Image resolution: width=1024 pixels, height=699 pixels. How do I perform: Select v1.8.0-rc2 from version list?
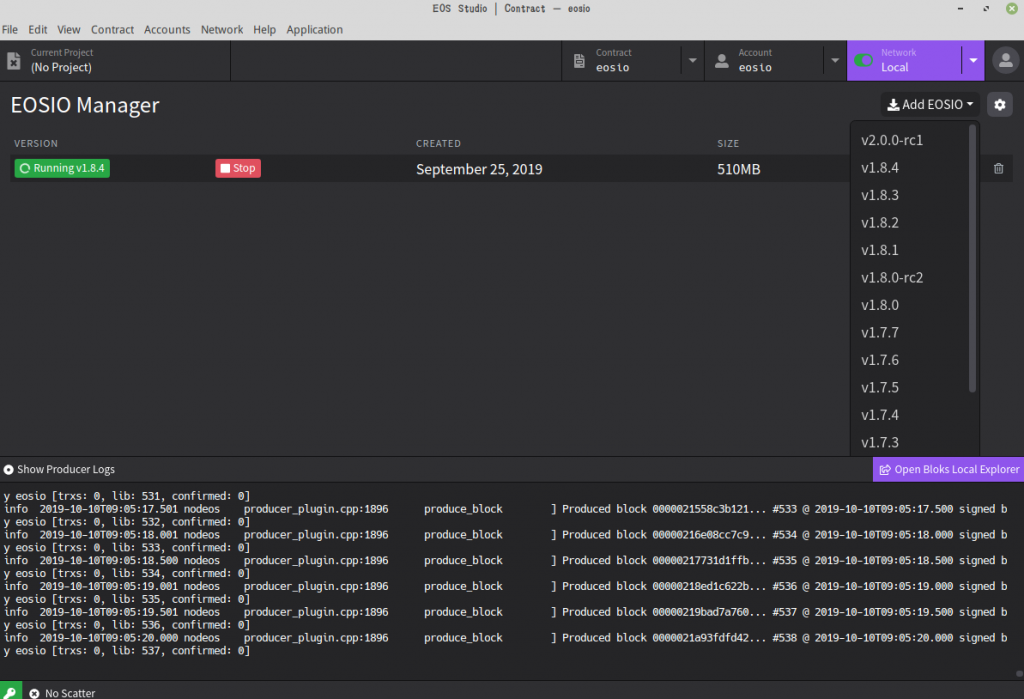click(910, 278)
